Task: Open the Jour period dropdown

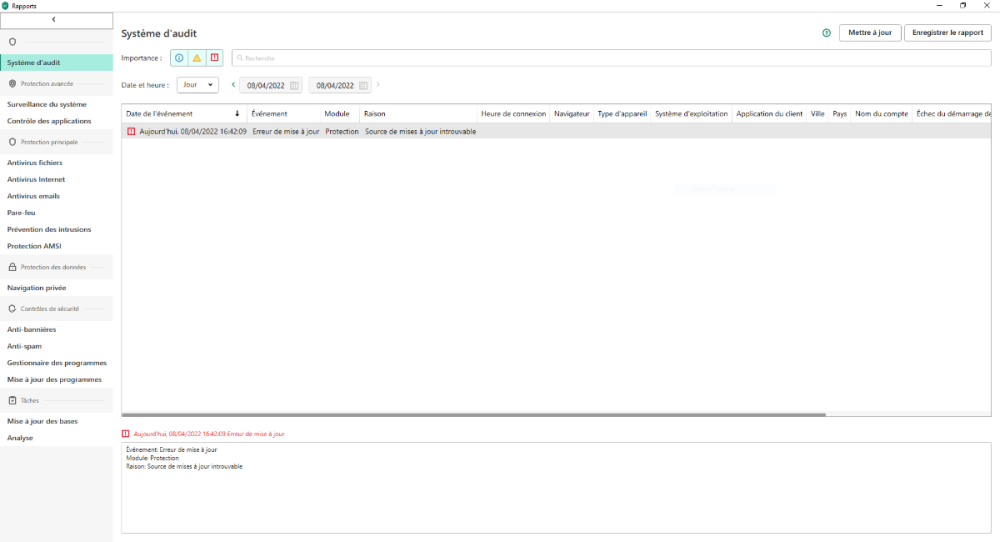Action: click(198, 85)
